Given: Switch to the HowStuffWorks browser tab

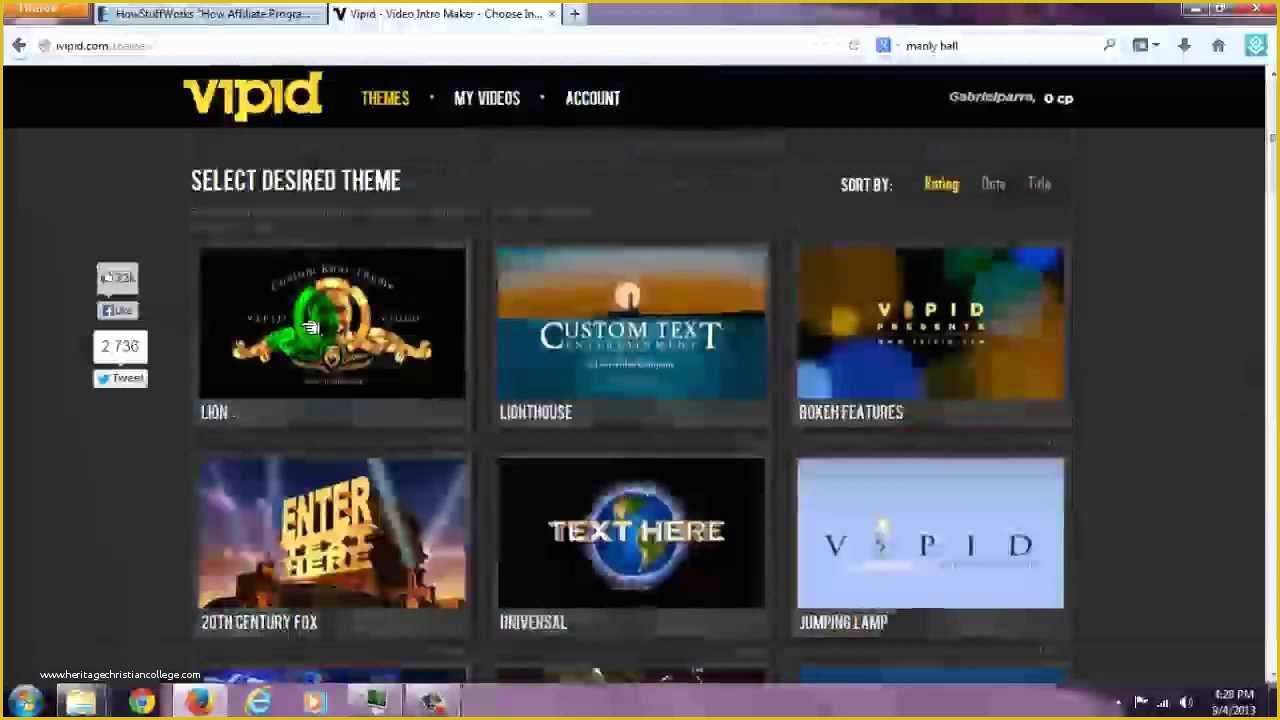Looking at the screenshot, I should pos(211,14).
